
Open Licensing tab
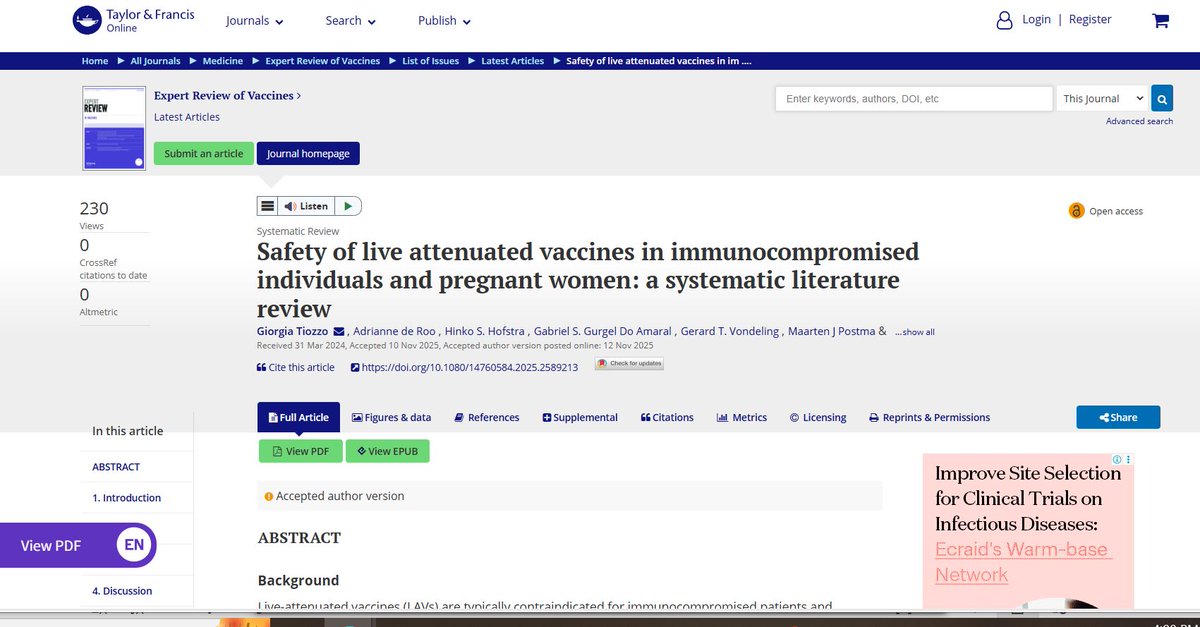point(818,417)
